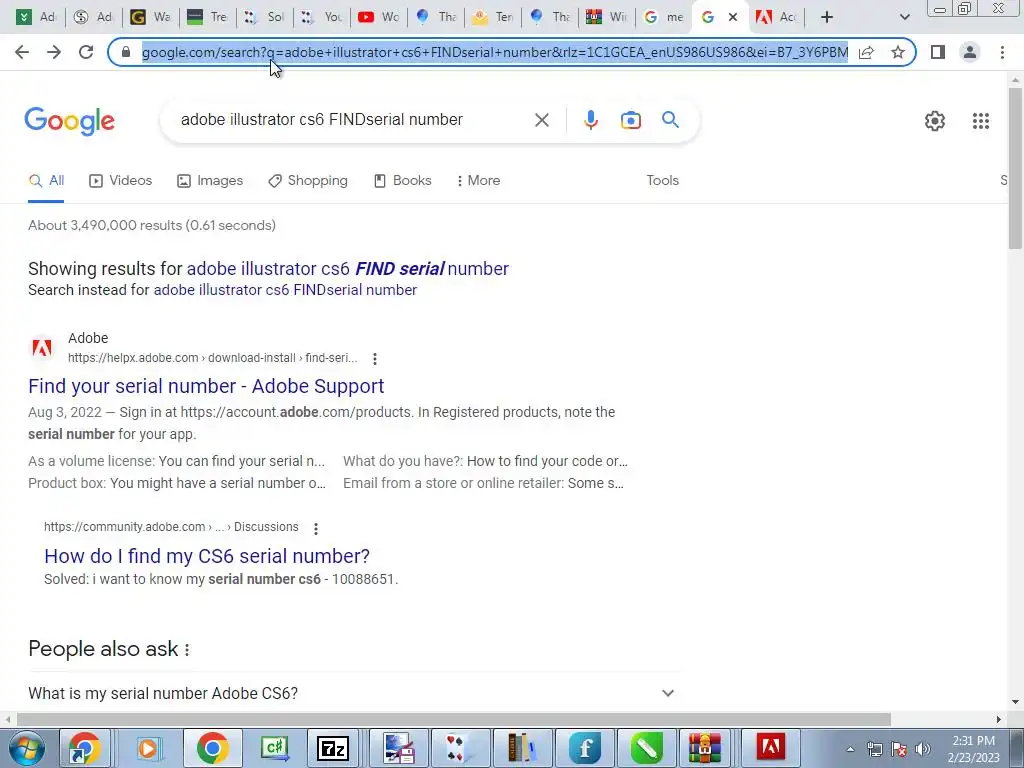Open the Windows Start menu
This screenshot has height=768, width=1024.
(26, 748)
